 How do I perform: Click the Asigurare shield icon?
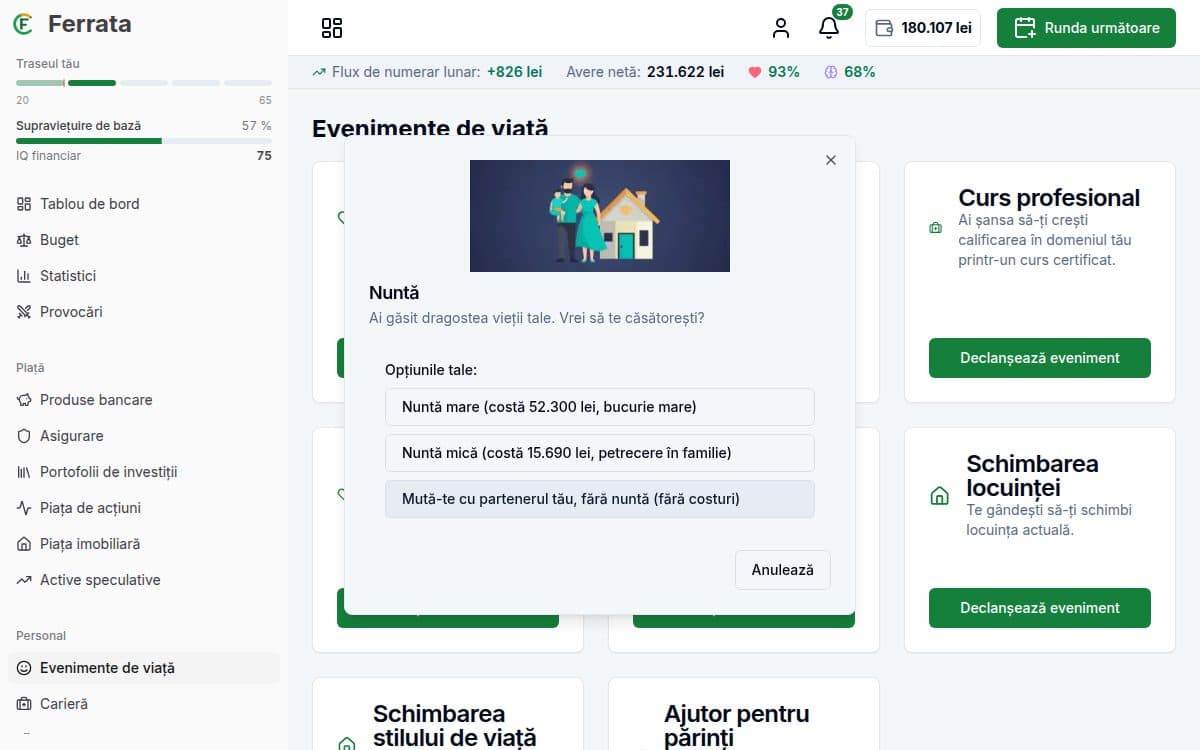tap(24, 436)
